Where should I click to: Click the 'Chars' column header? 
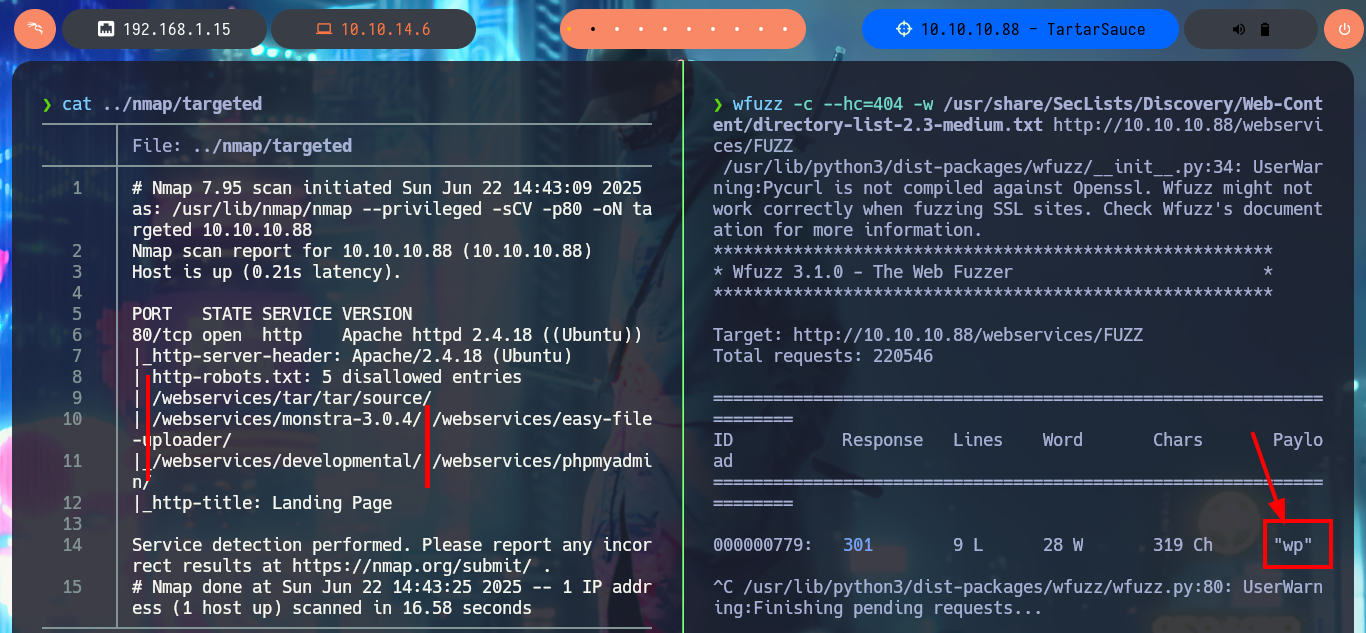[1178, 440]
